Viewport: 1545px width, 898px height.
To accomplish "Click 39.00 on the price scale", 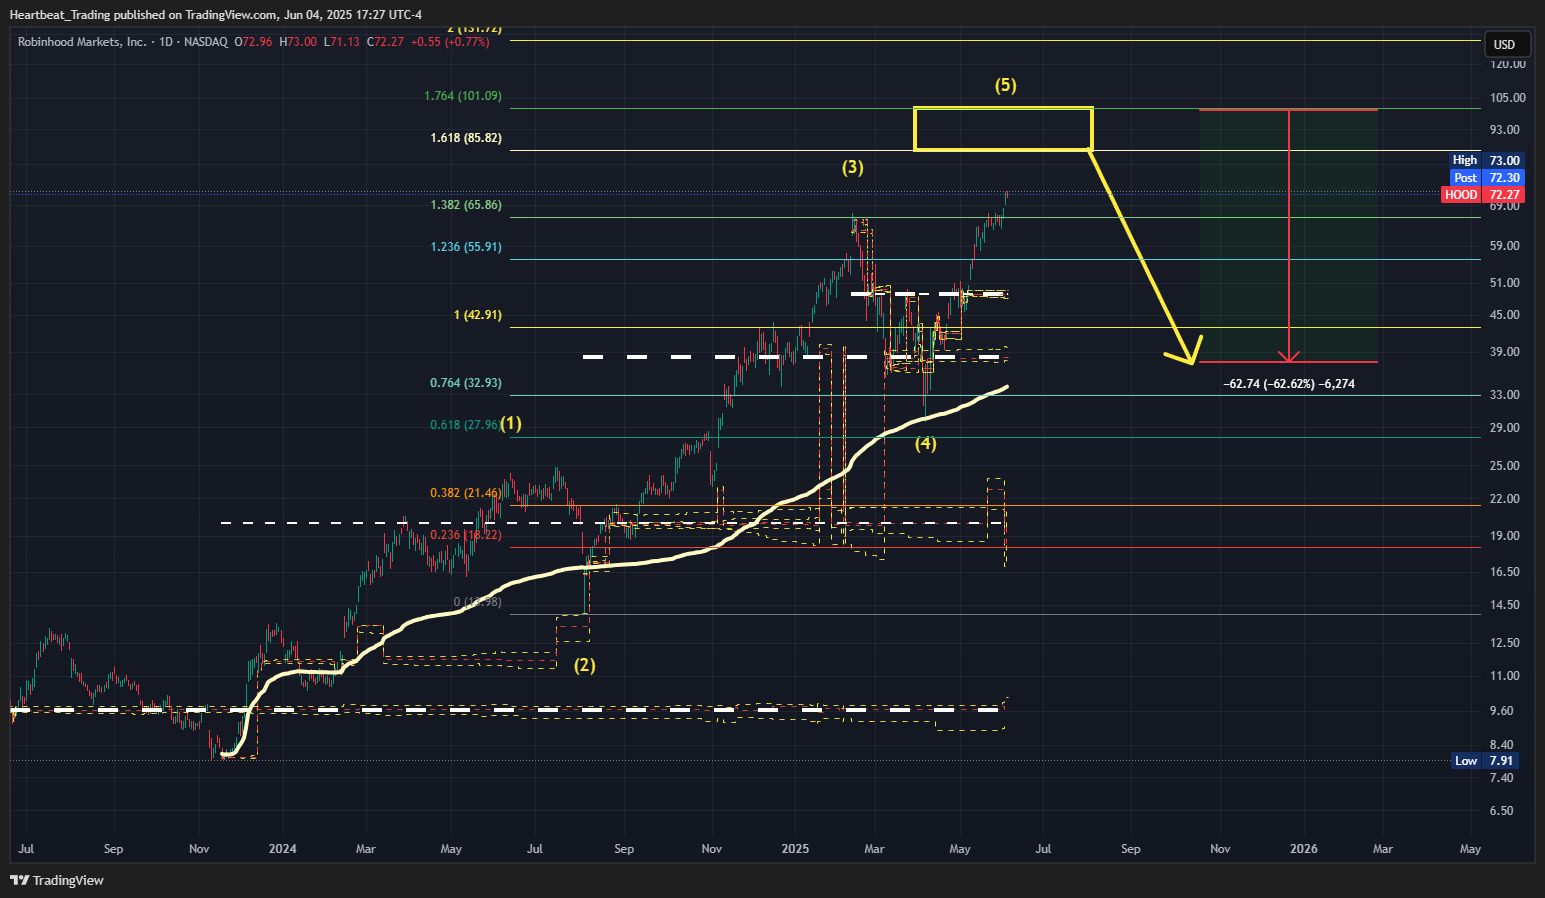I will 1505,352.
